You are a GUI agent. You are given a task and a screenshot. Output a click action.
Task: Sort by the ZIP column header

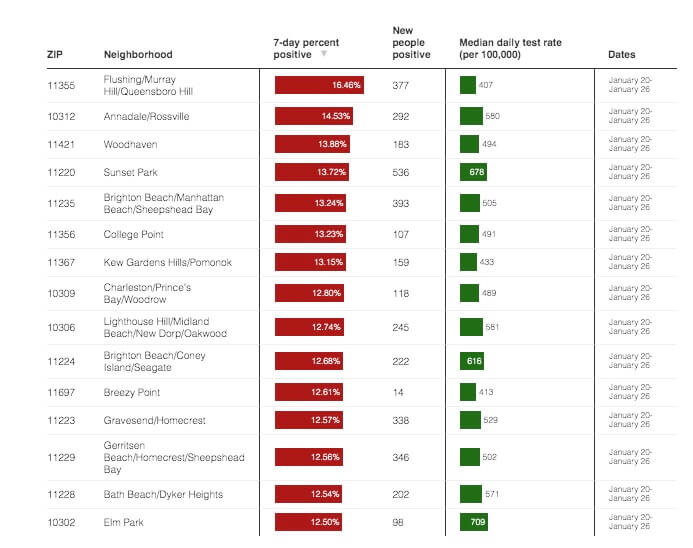tap(54, 55)
